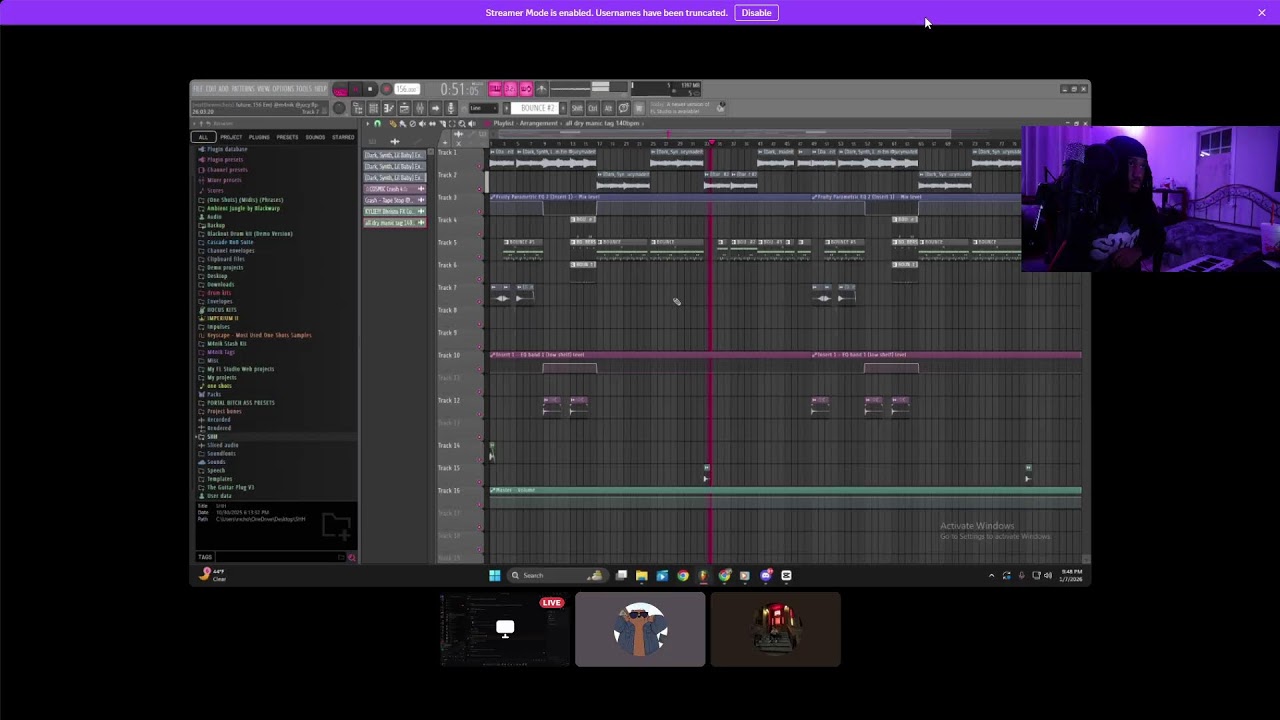Switch browser to the PROJECT tab
This screenshot has width=1280, height=720.
231,137
